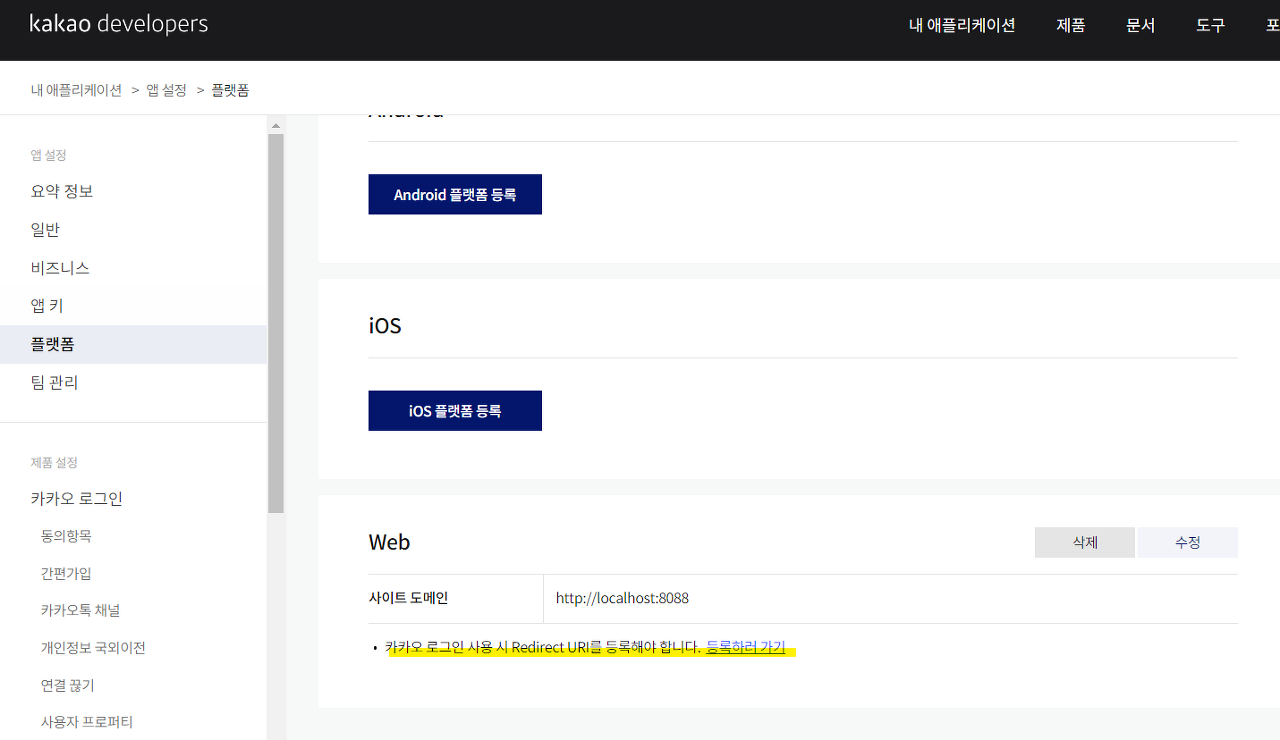Screen dimensions: 1280x740
Task: Click the 제품 설정 sidebar section label
Action: 54,462
